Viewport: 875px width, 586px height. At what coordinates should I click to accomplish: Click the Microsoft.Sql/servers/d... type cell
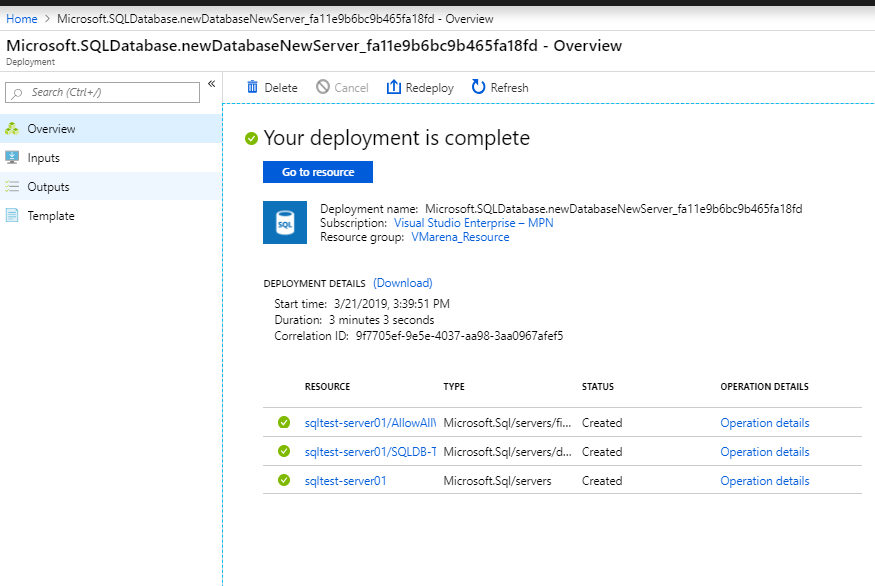pyautogui.click(x=507, y=452)
